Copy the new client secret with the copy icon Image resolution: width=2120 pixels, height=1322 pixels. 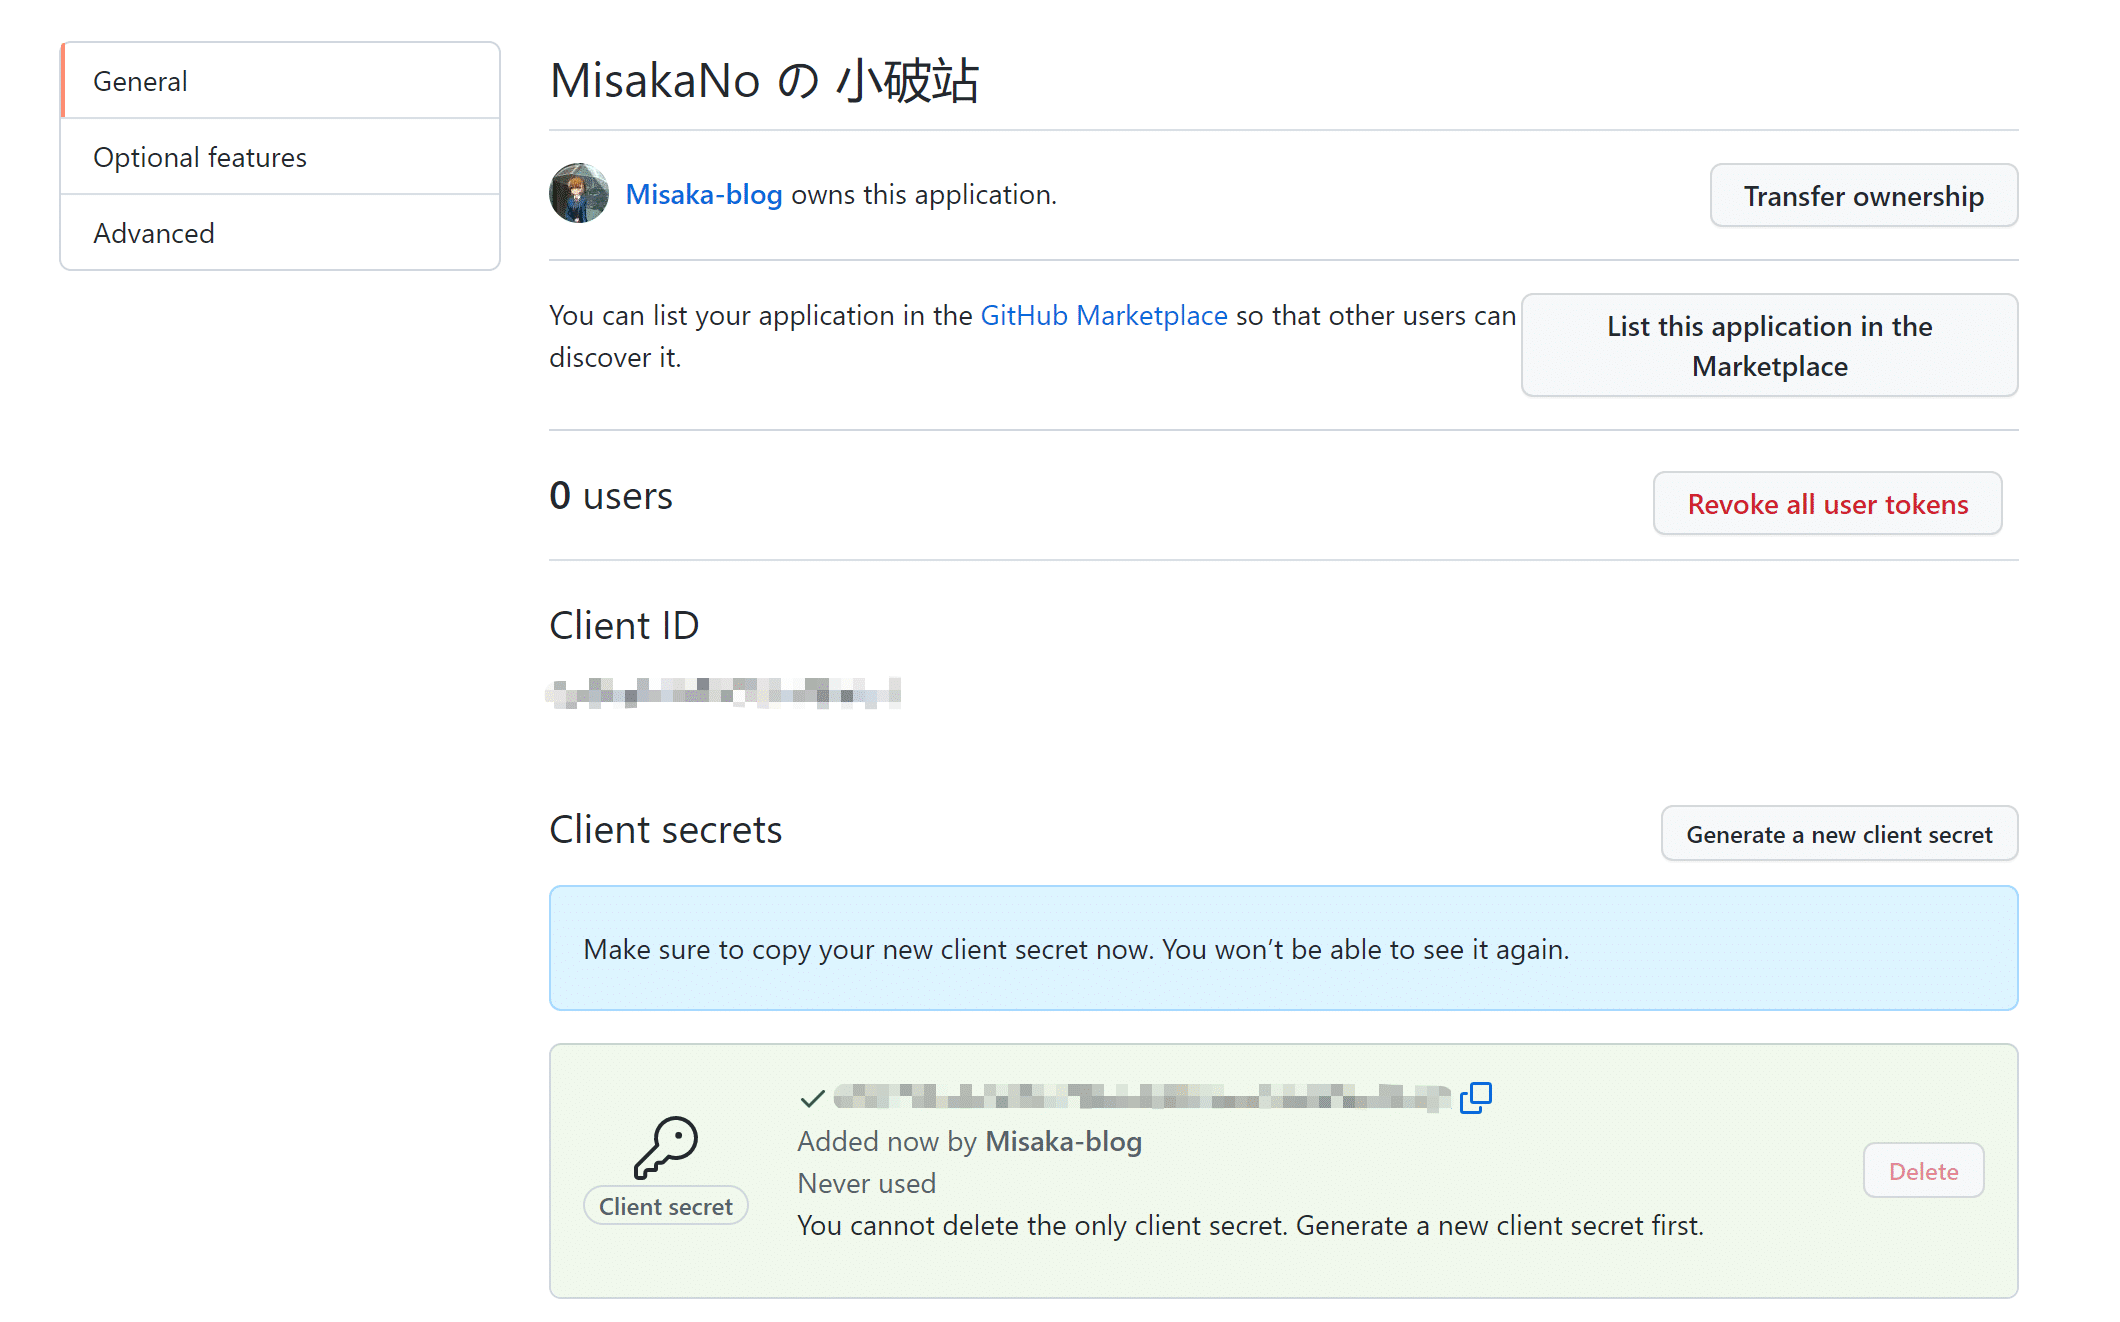tap(1475, 1098)
